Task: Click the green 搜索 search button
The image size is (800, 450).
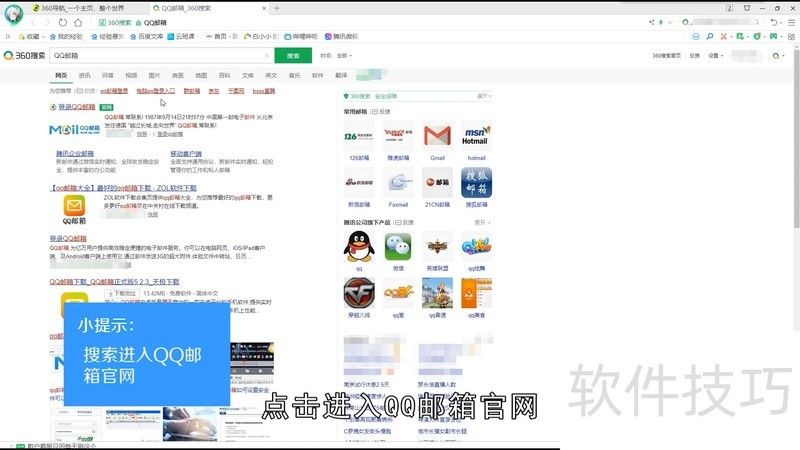Action: click(293, 55)
